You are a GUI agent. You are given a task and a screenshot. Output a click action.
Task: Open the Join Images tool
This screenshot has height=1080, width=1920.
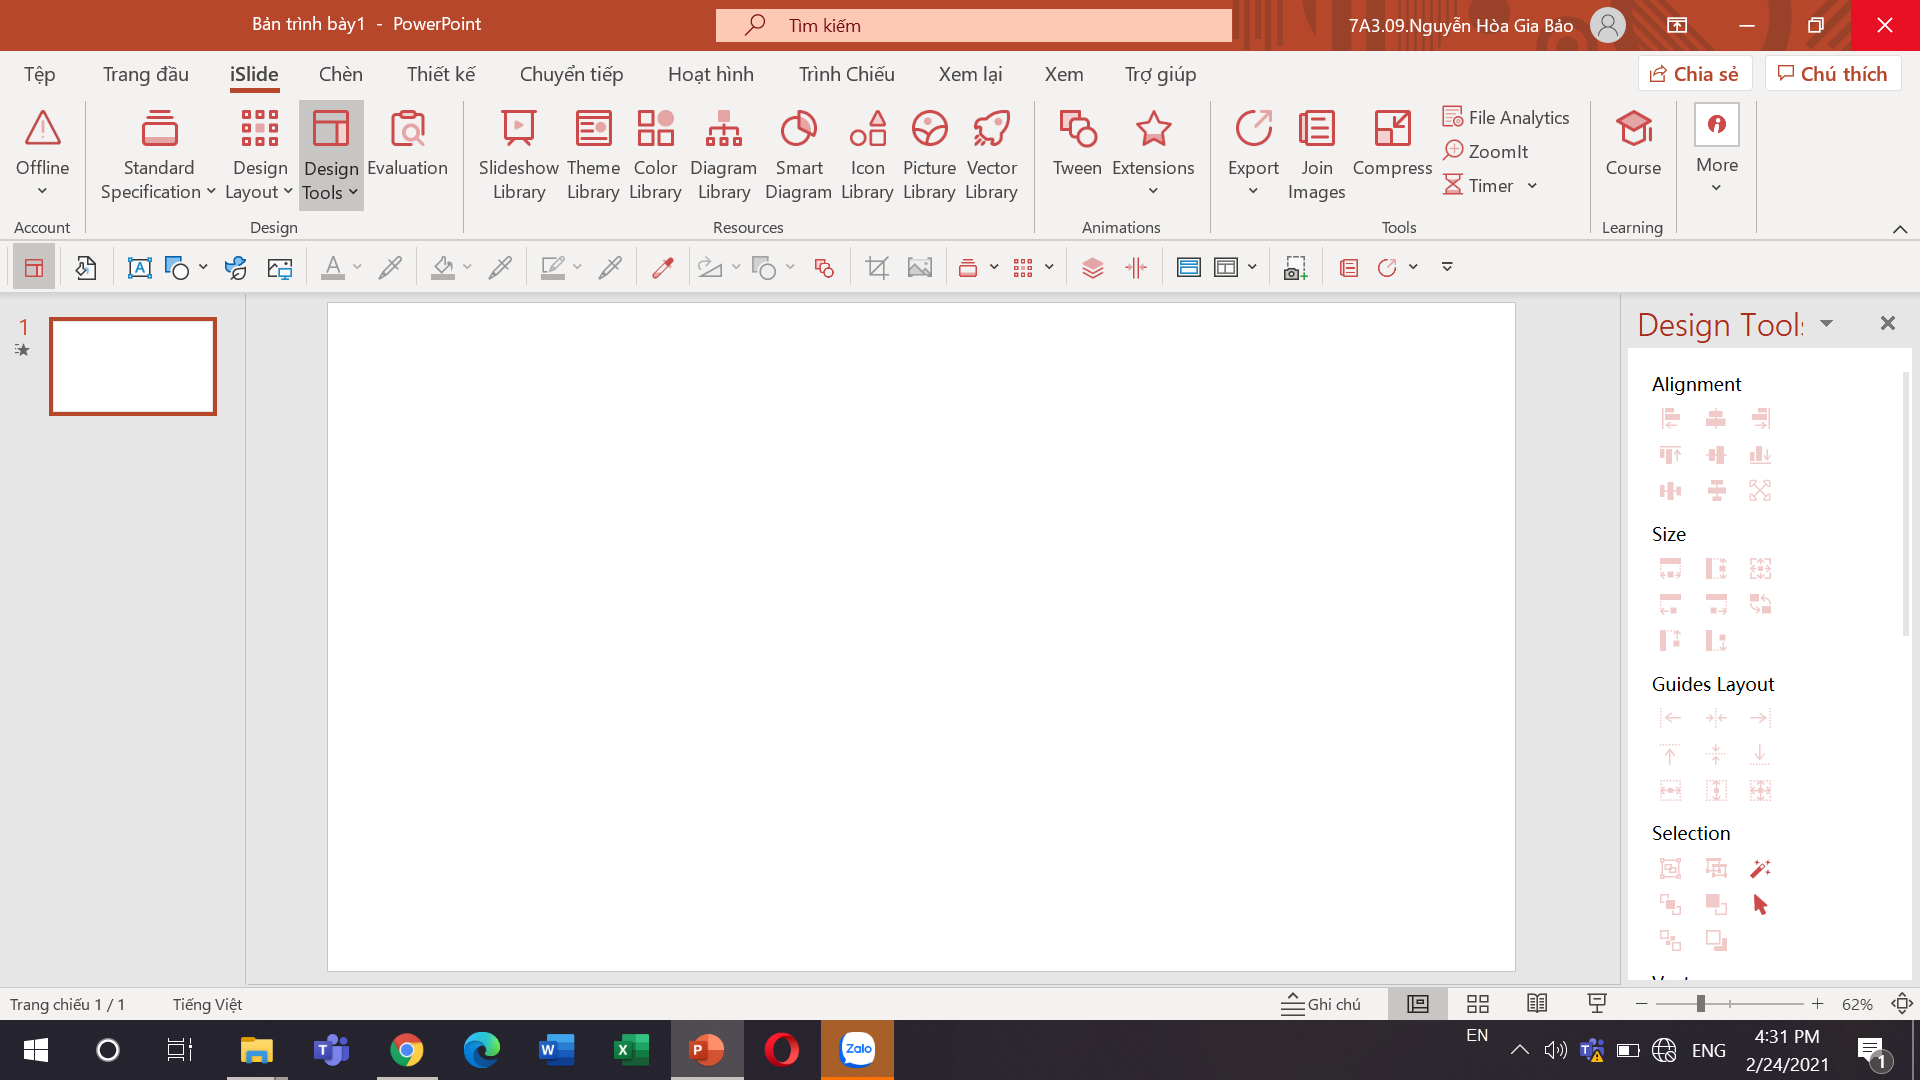pos(1316,155)
